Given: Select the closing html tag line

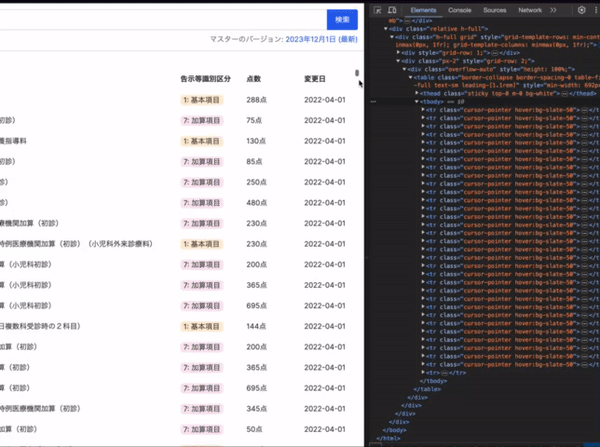Looking at the screenshot, I should [388, 439].
